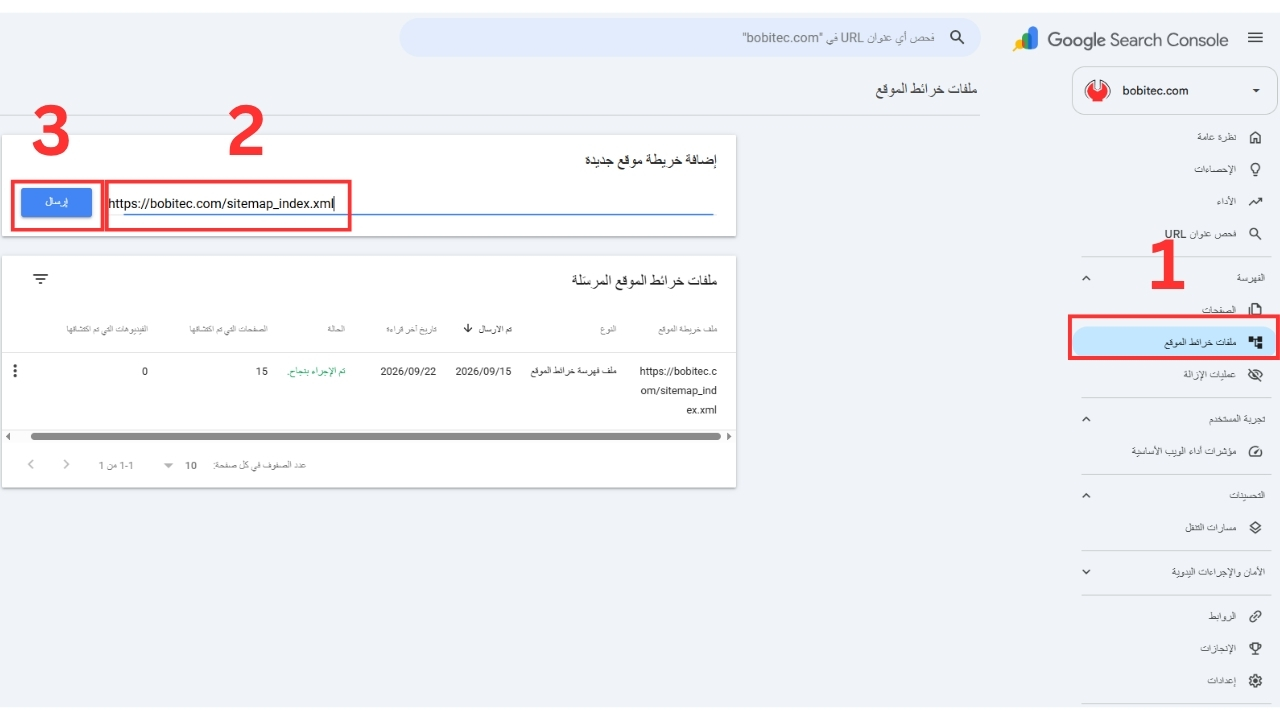Open the submitted sitemaps filter icon
This screenshot has width=1280, height=720.
point(40,279)
